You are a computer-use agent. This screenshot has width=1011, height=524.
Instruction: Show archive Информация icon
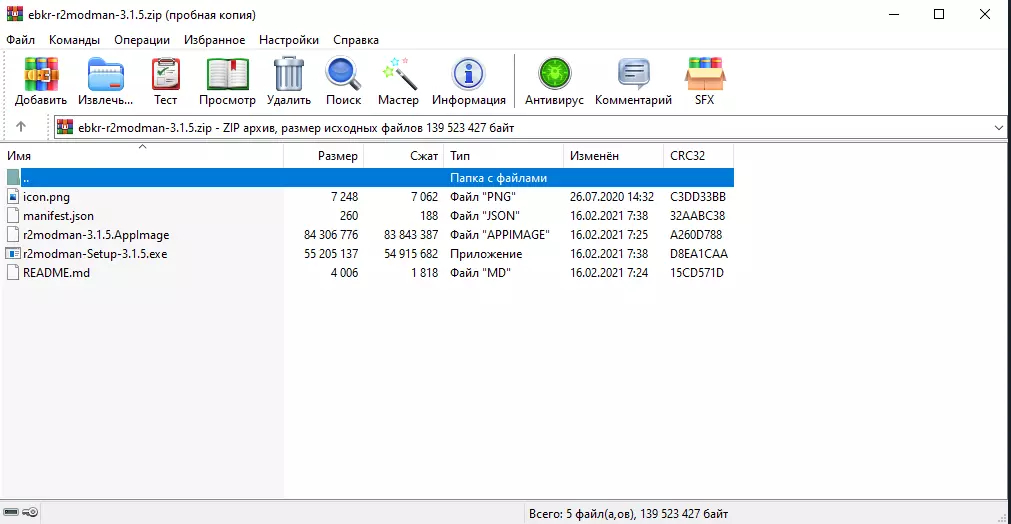click(x=468, y=74)
